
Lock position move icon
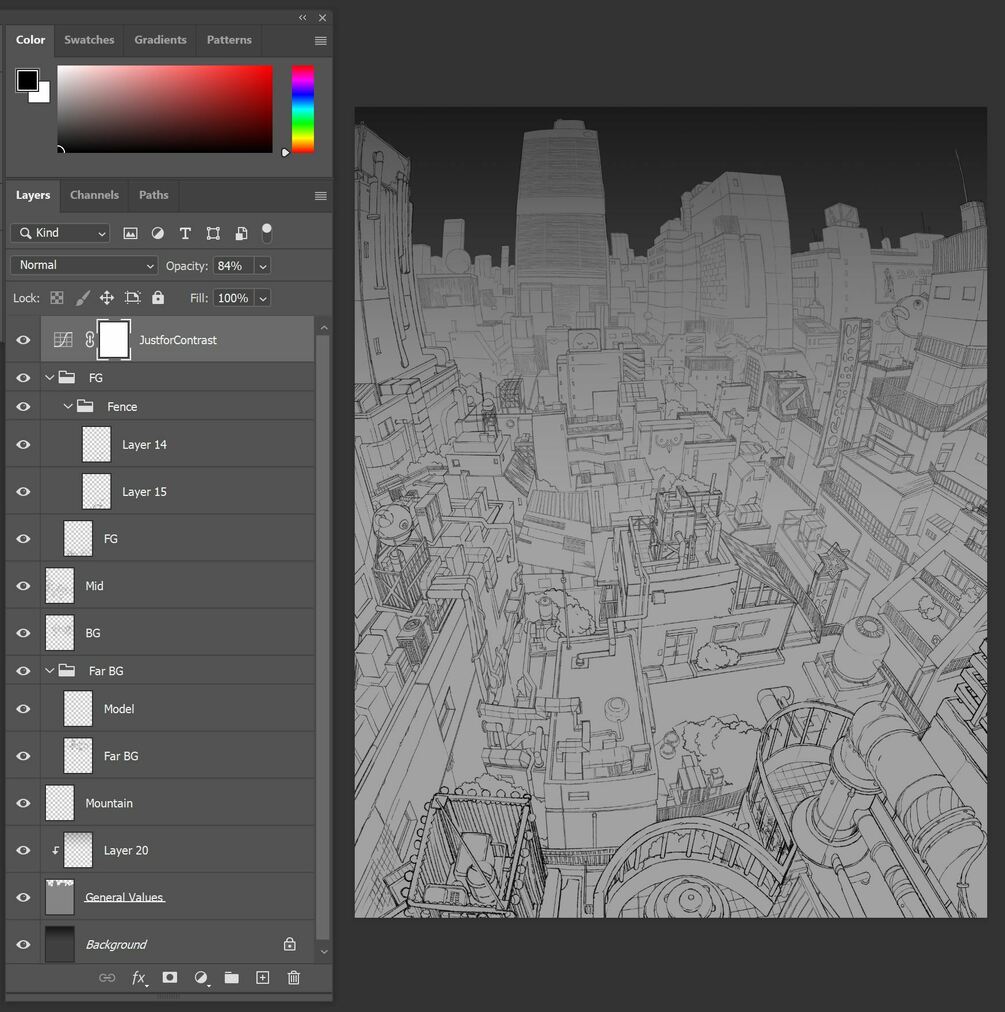click(107, 298)
